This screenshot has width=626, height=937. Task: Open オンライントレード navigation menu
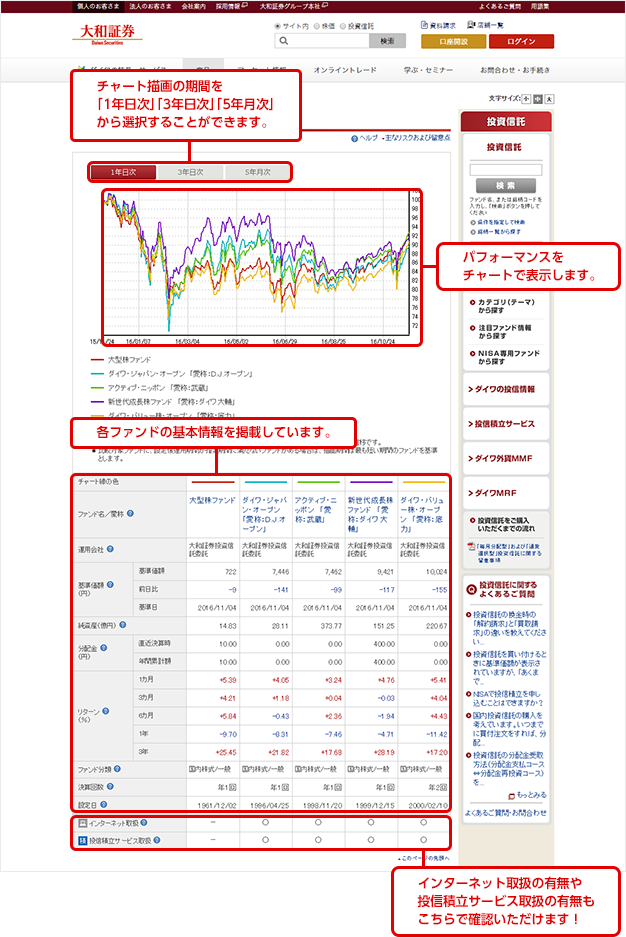(x=345, y=70)
